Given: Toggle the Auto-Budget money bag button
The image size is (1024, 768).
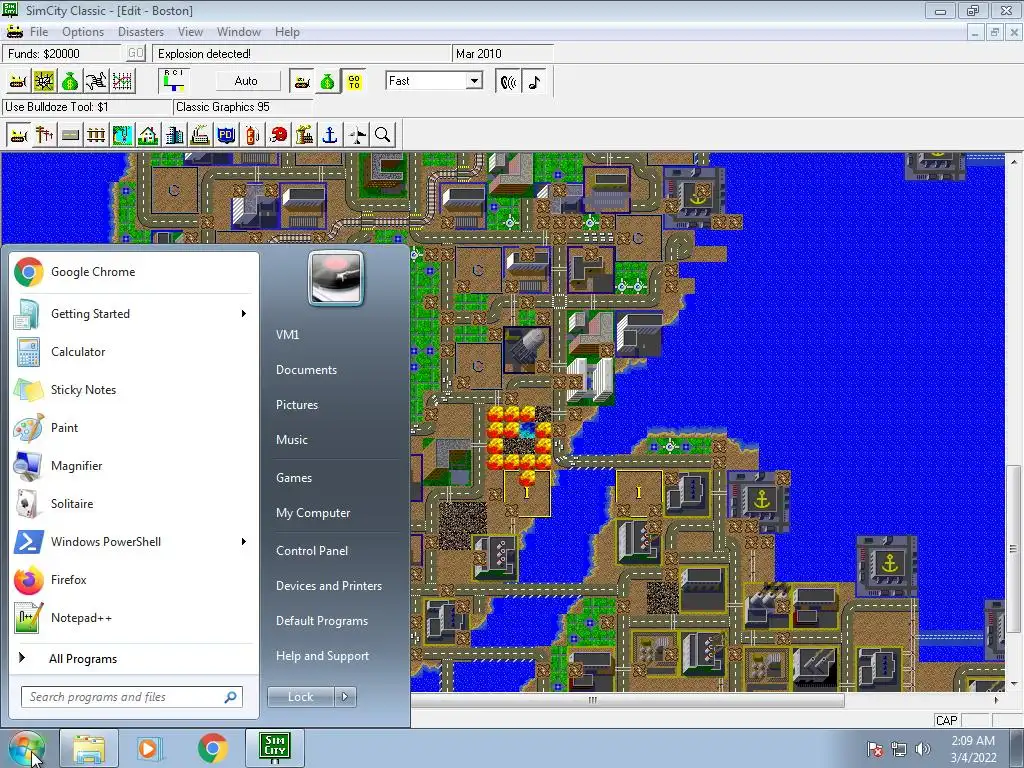Looking at the screenshot, I should [327, 82].
